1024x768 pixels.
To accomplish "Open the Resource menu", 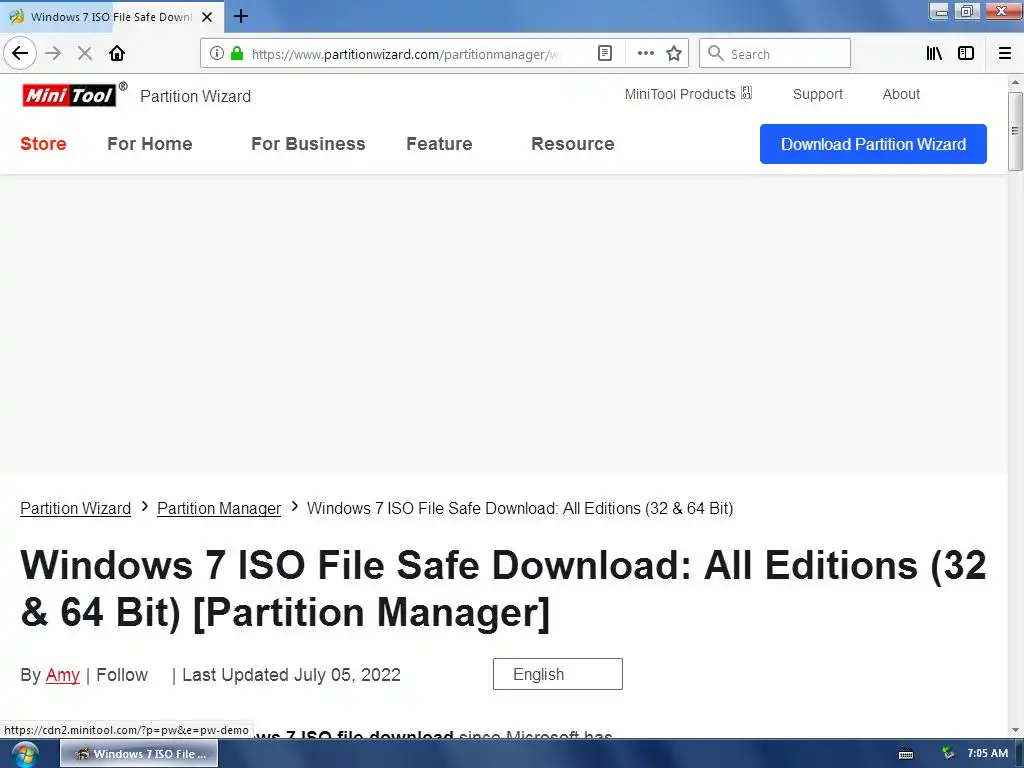I will pyautogui.click(x=573, y=144).
